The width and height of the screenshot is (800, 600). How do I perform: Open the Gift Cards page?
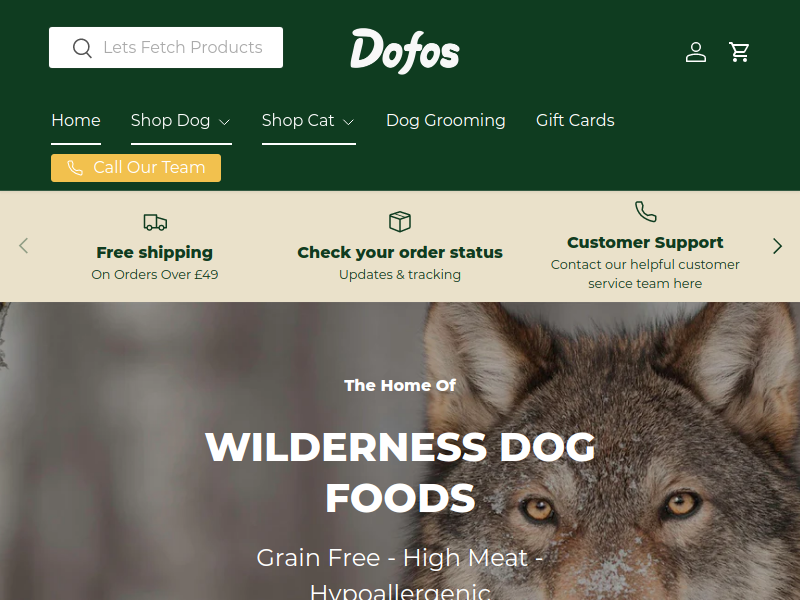click(x=575, y=120)
